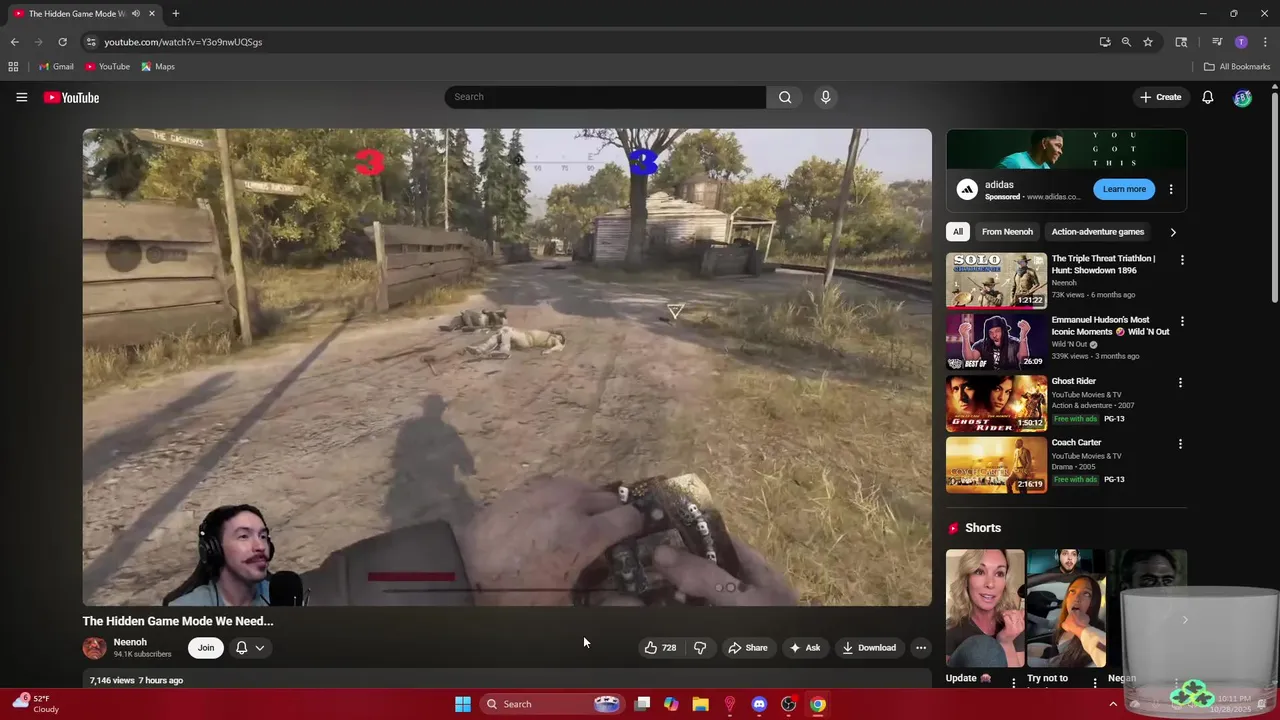This screenshot has width=1280, height=720.
Task: Click the search magnifier button
Action: (785, 97)
